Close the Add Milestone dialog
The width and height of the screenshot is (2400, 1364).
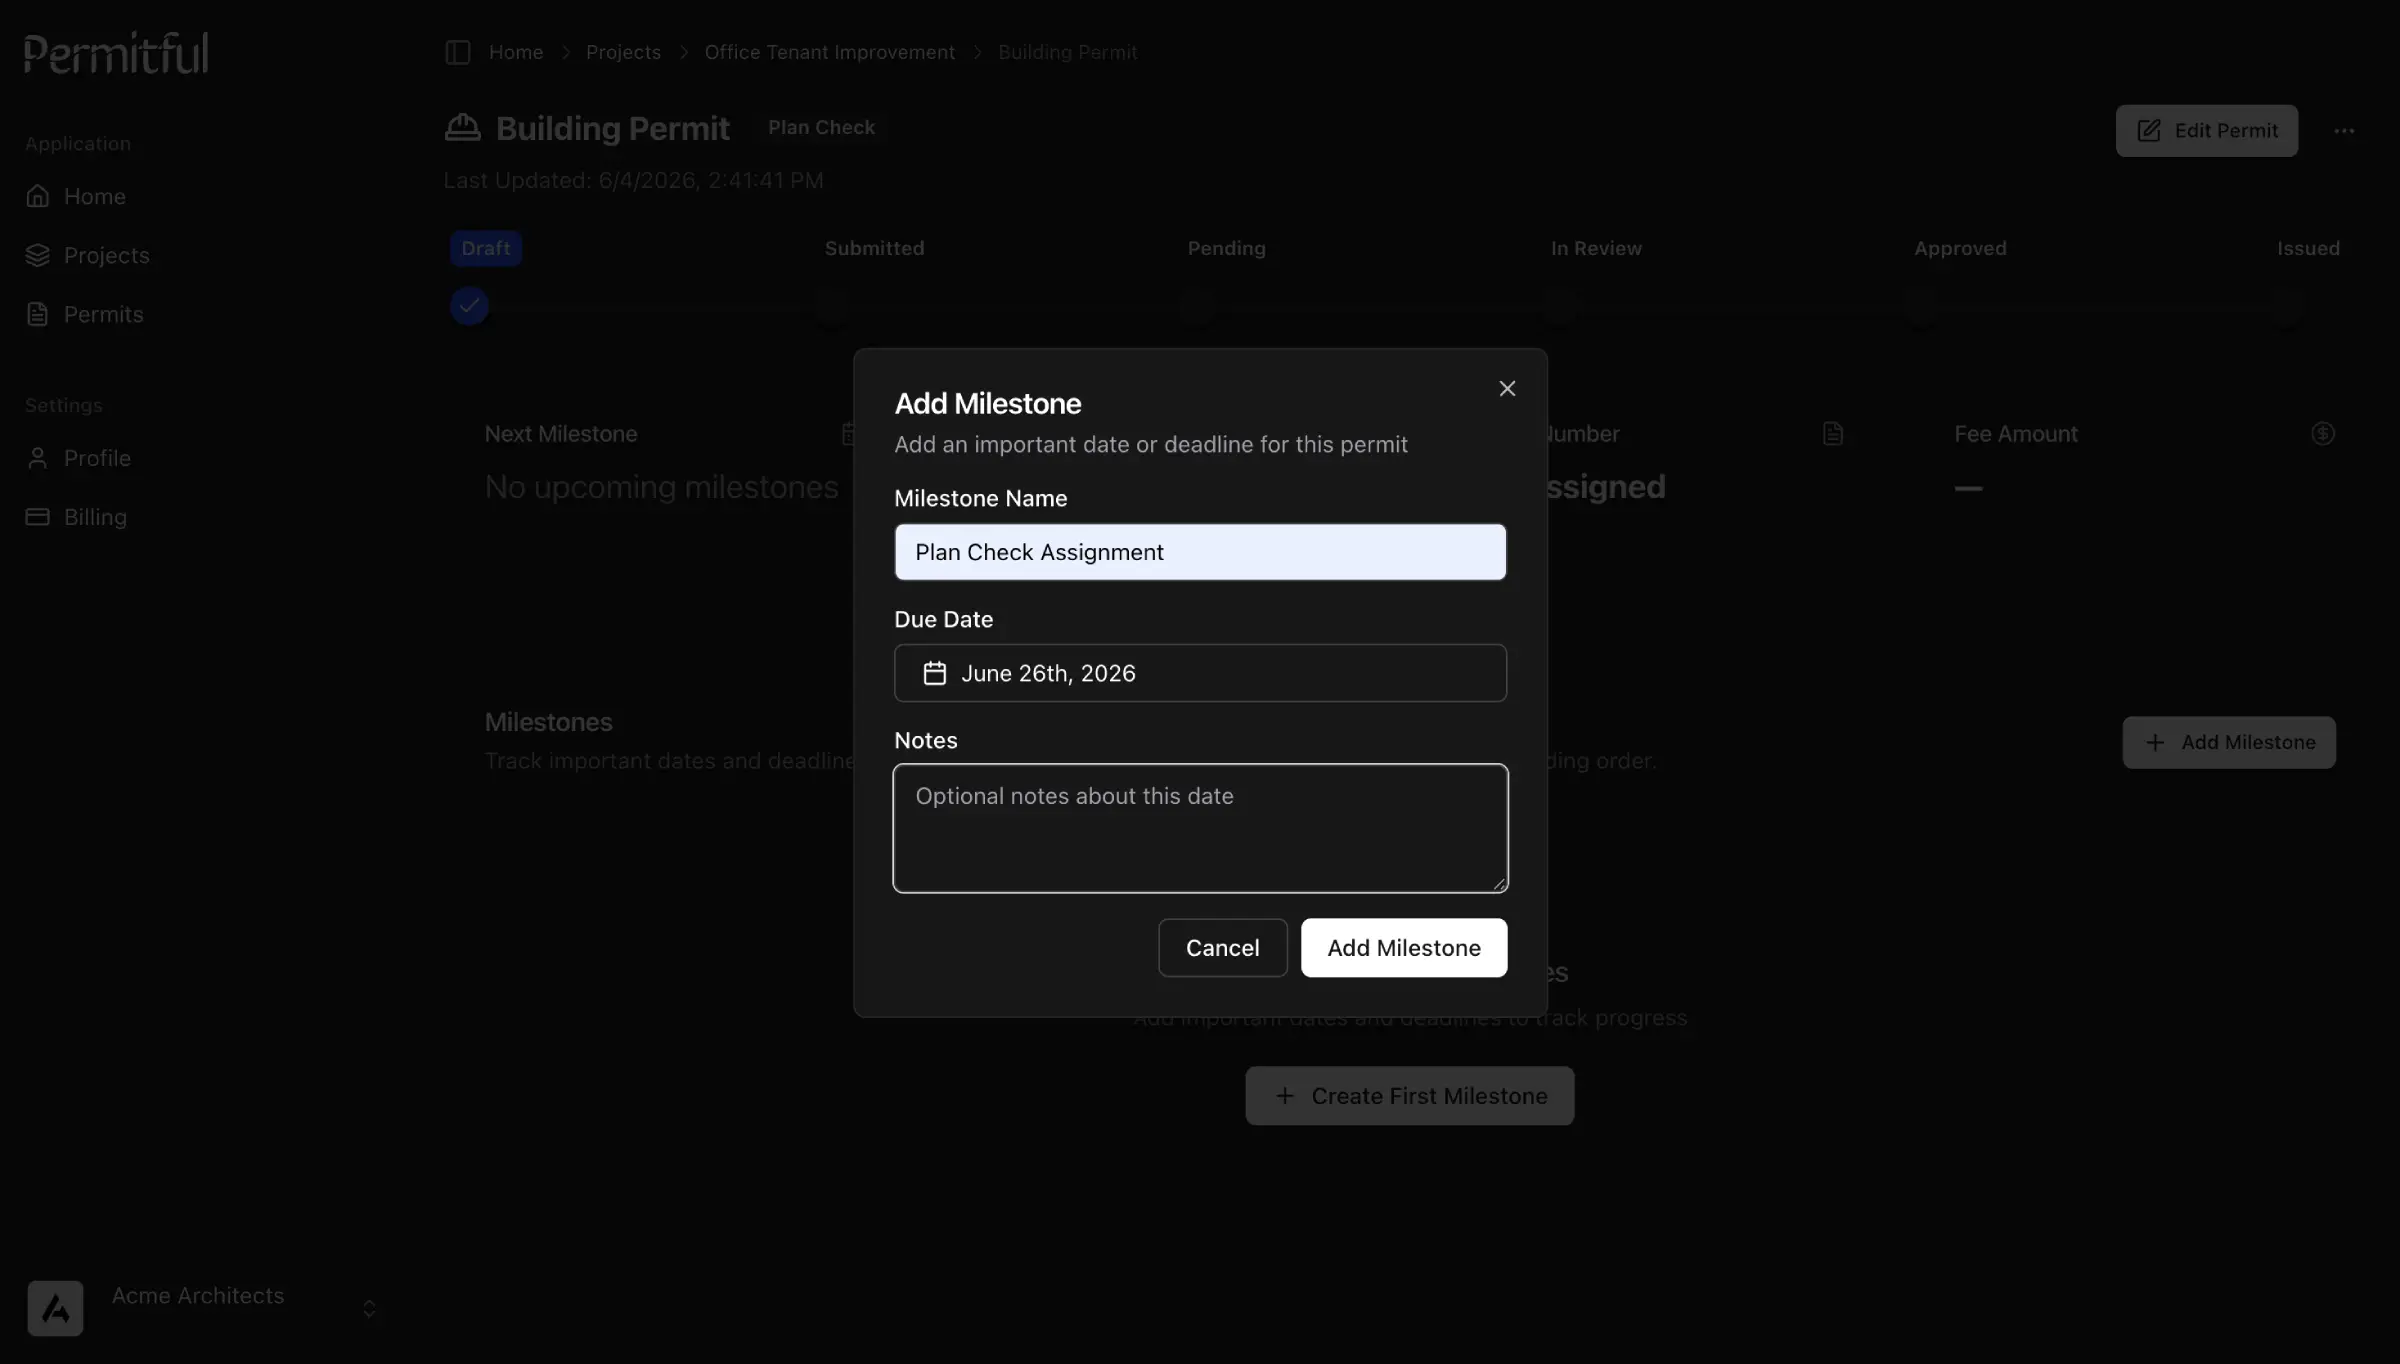click(x=1507, y=389)
